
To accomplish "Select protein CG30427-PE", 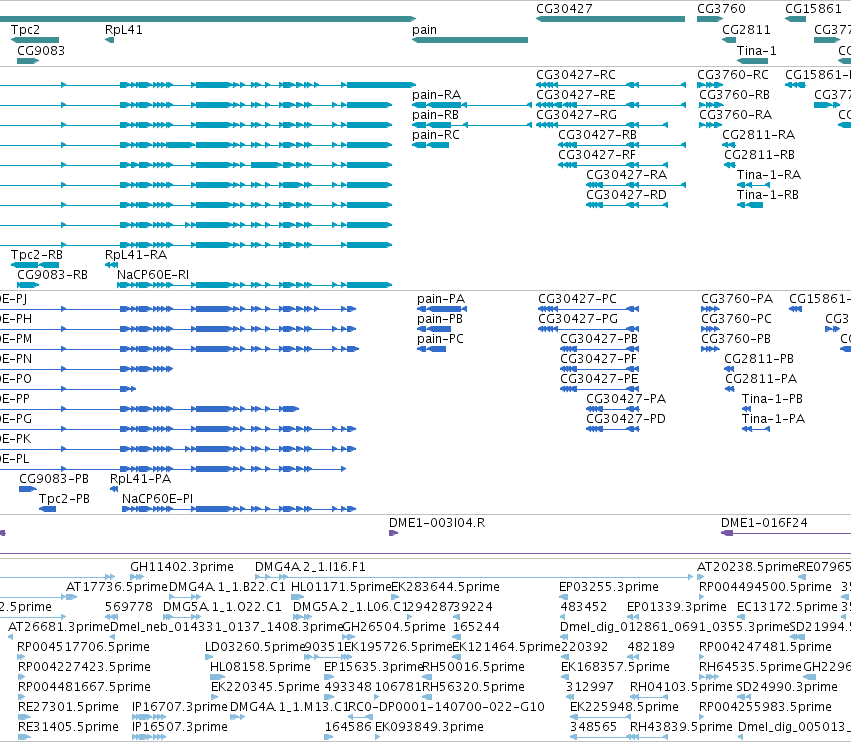I will 599,379.
